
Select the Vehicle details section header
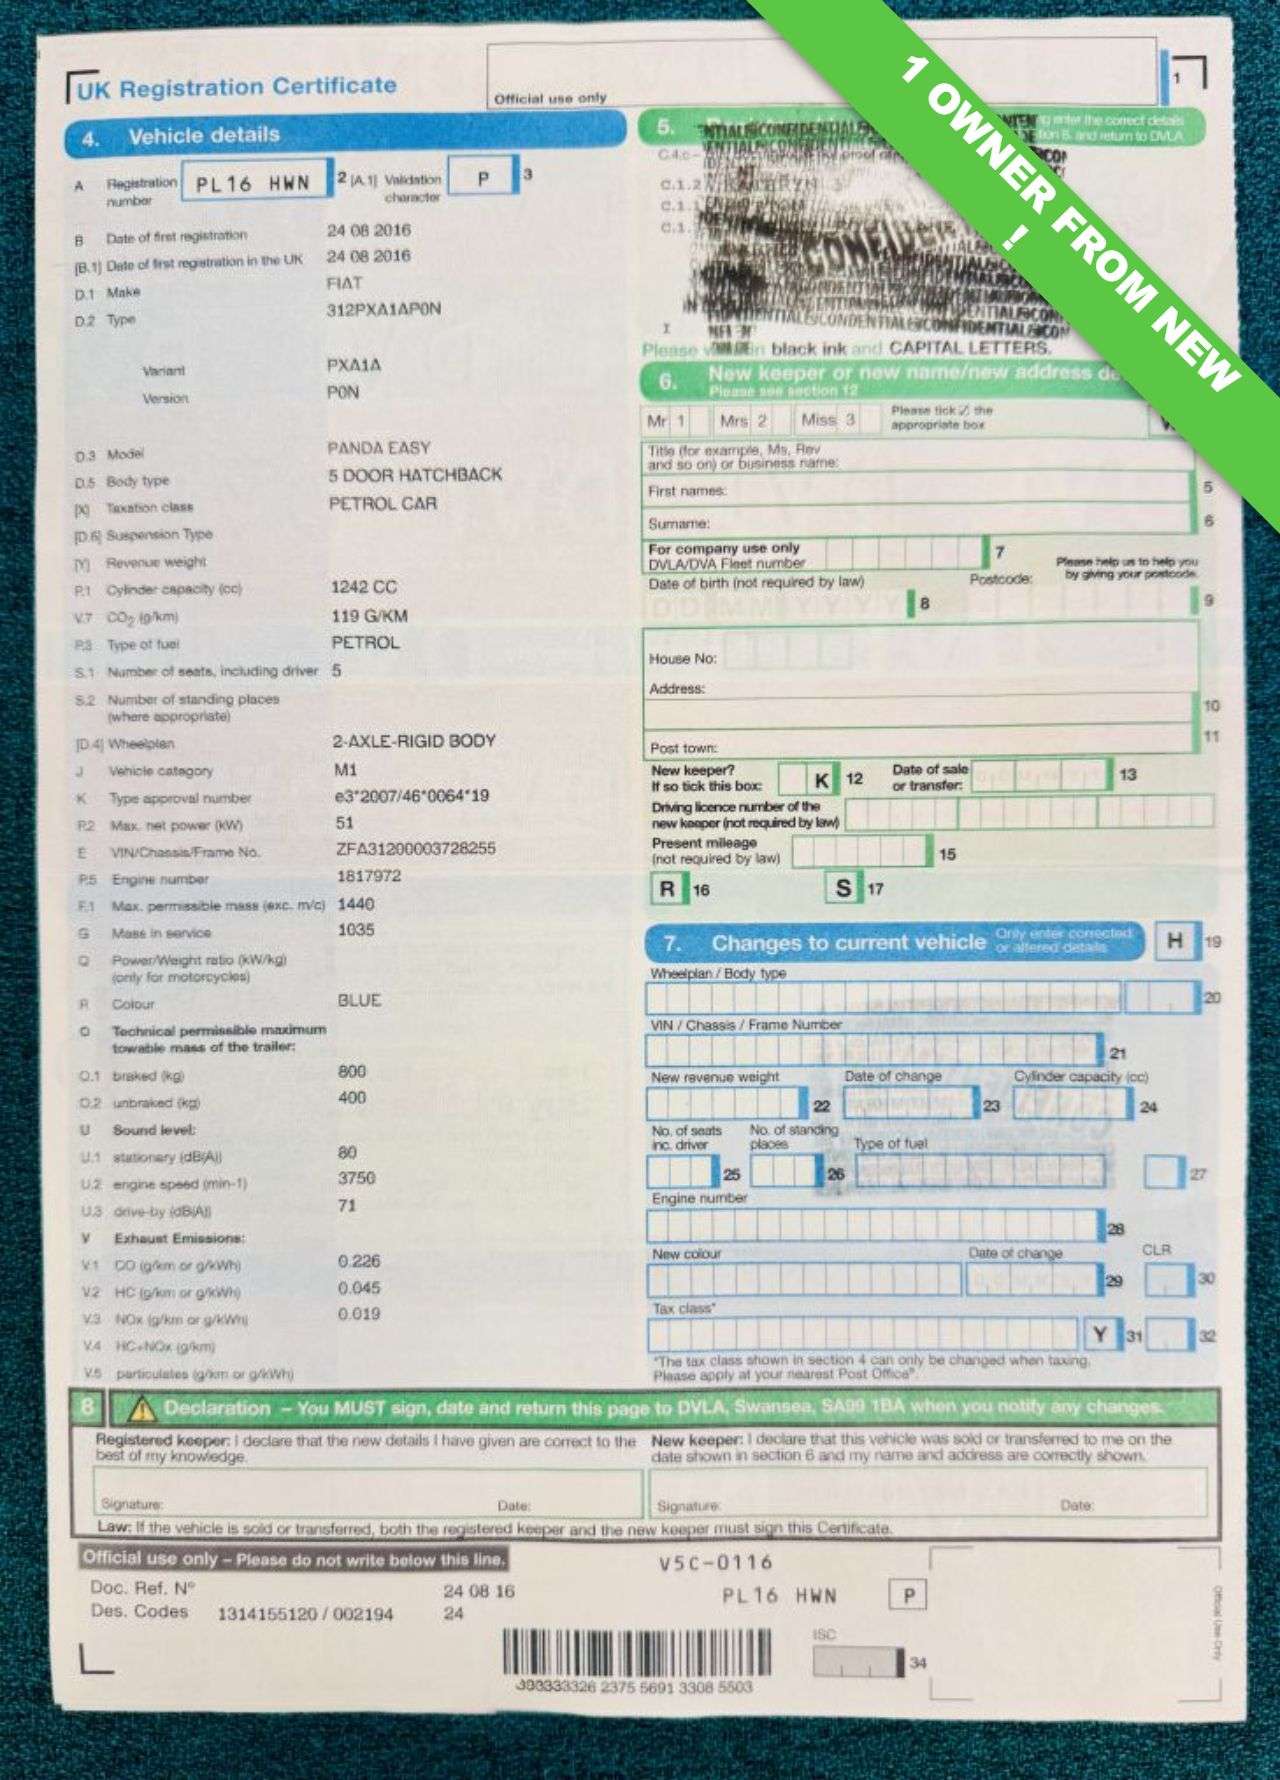(x=204, y=136)
